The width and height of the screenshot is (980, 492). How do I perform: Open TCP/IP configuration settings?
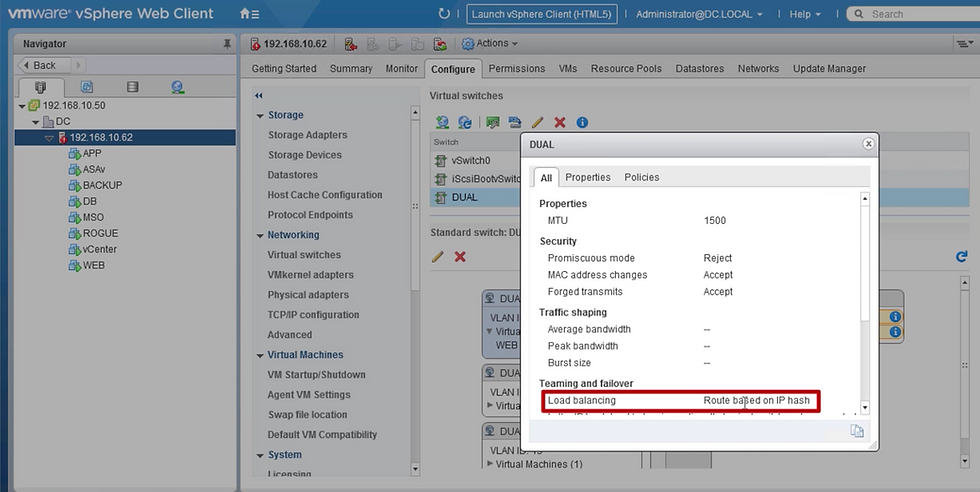(x=313, y=315)
